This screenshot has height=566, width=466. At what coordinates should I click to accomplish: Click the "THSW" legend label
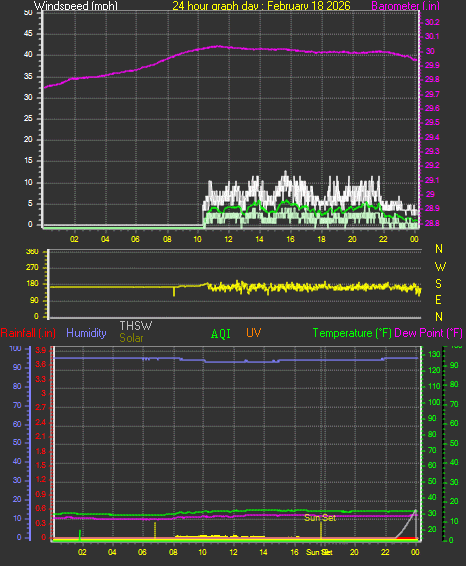tap(136, 326)
